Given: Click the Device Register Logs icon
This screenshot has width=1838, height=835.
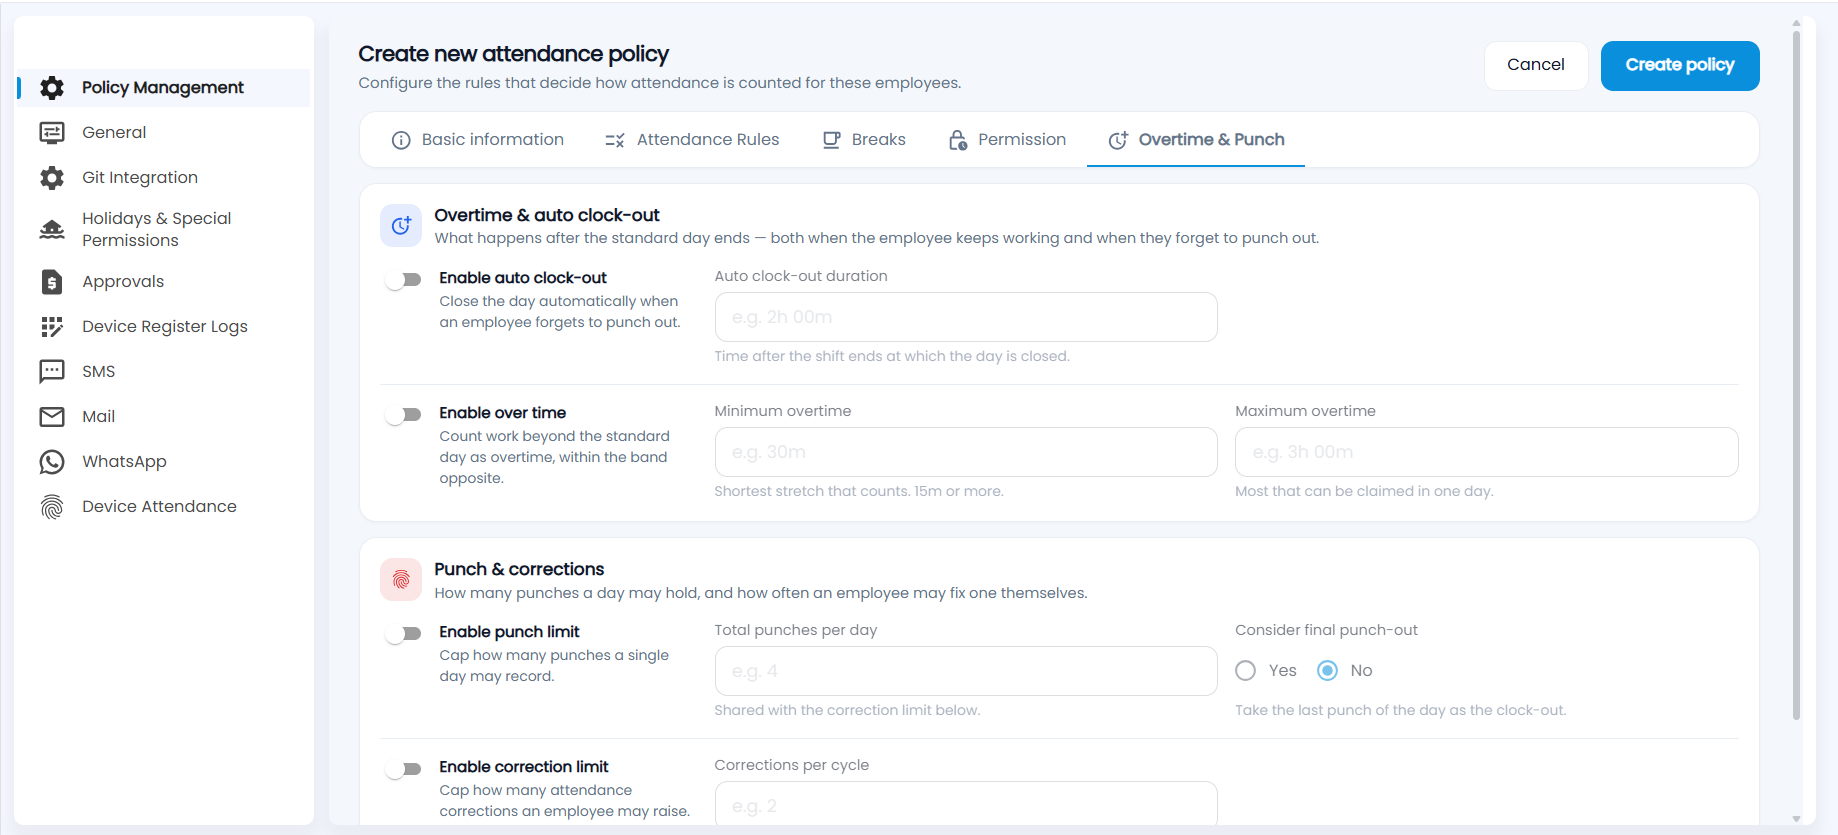Looking at the screenshot, I should [52, 327].
